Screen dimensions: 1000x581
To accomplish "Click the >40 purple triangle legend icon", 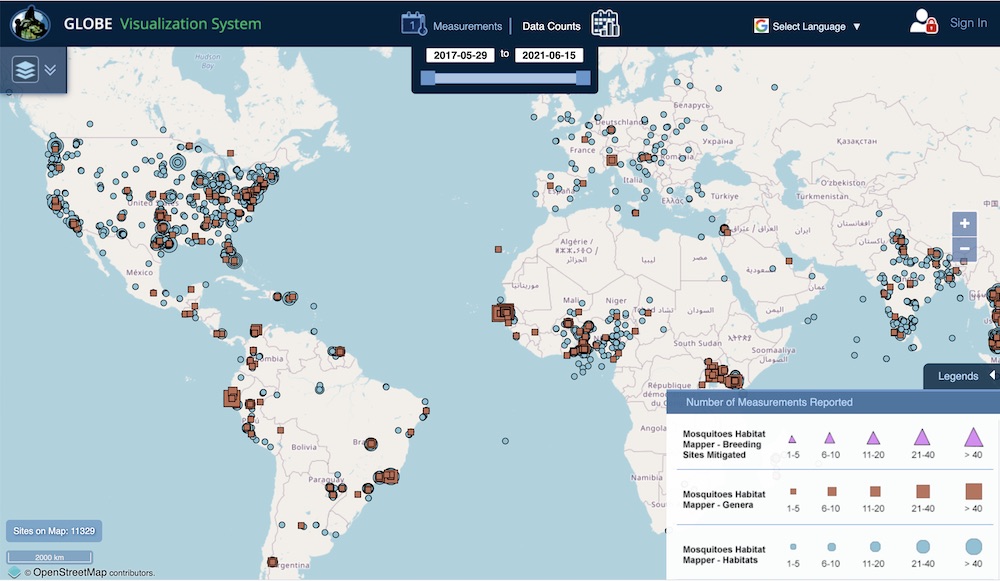I will 973,438.
